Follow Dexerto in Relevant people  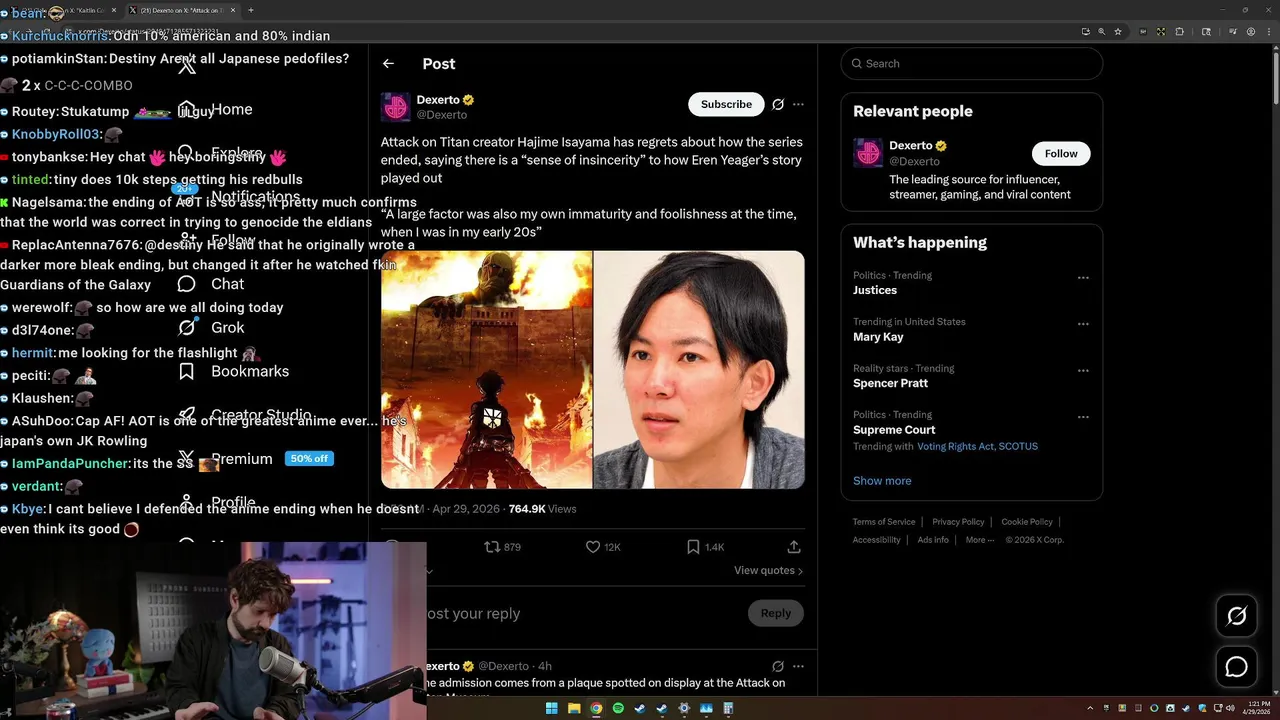pyautogui.click(x=1061, y=153)
